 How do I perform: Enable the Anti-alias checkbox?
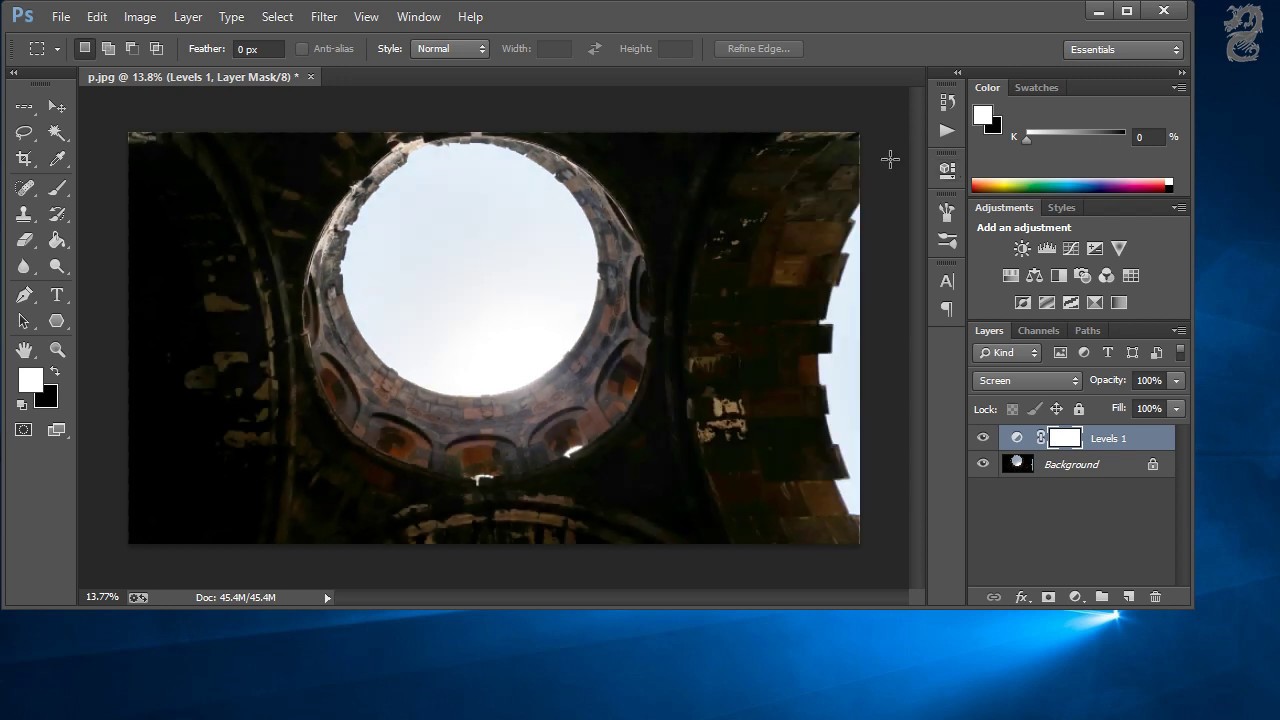click(x=301, y=49)
